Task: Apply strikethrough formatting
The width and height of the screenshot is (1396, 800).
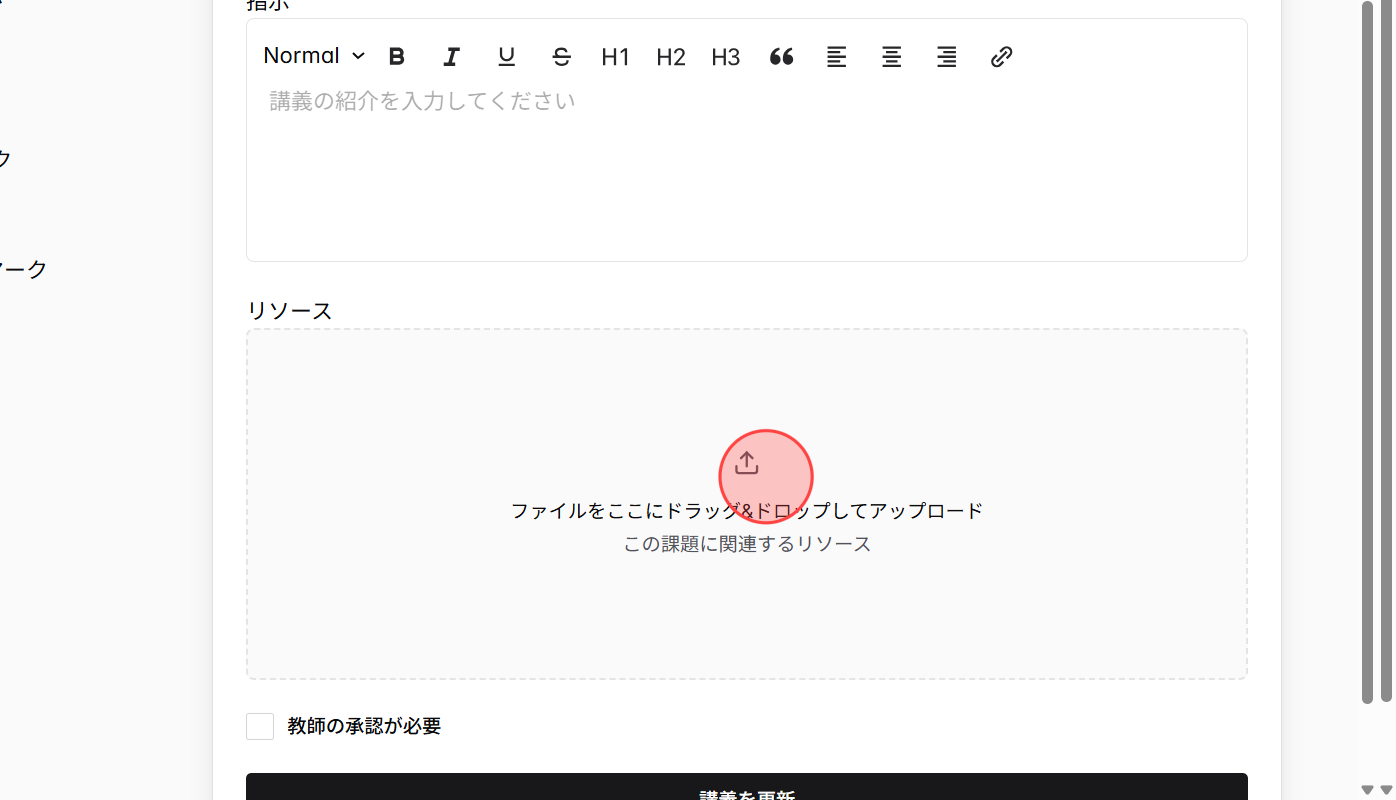Action: [x=561, y=56]
